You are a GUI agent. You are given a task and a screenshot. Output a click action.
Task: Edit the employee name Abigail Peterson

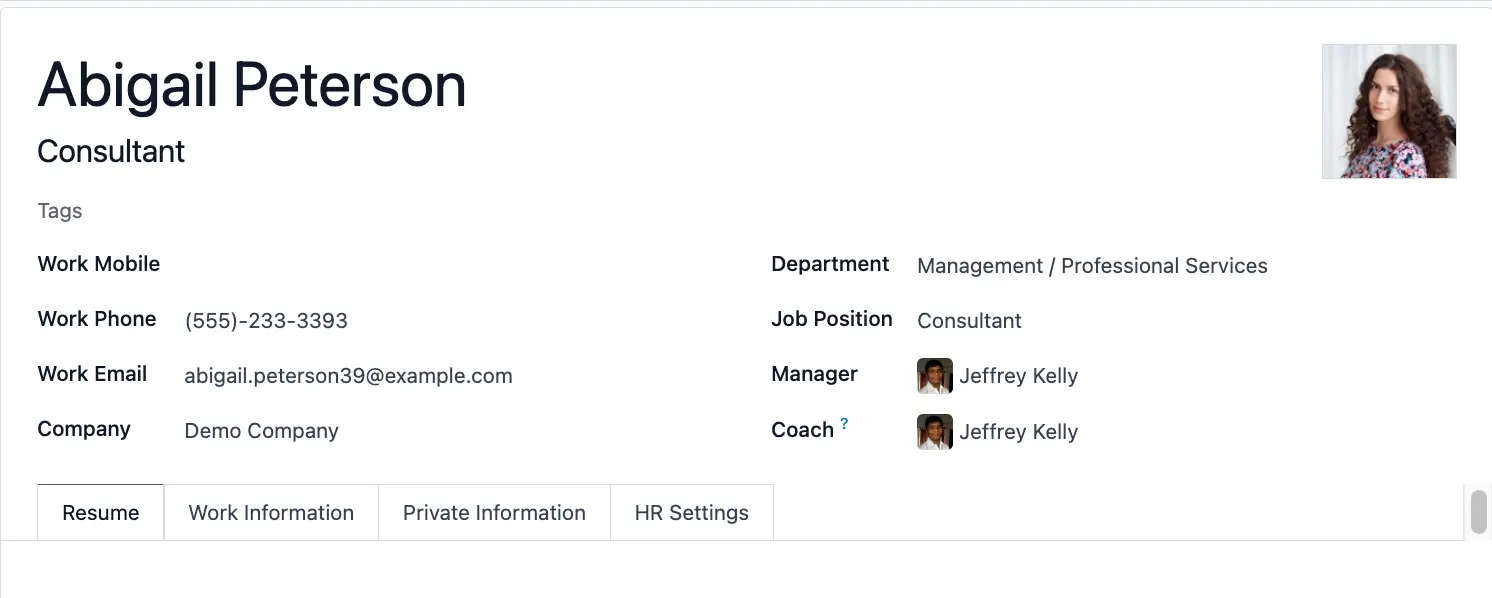coord(252,85)
